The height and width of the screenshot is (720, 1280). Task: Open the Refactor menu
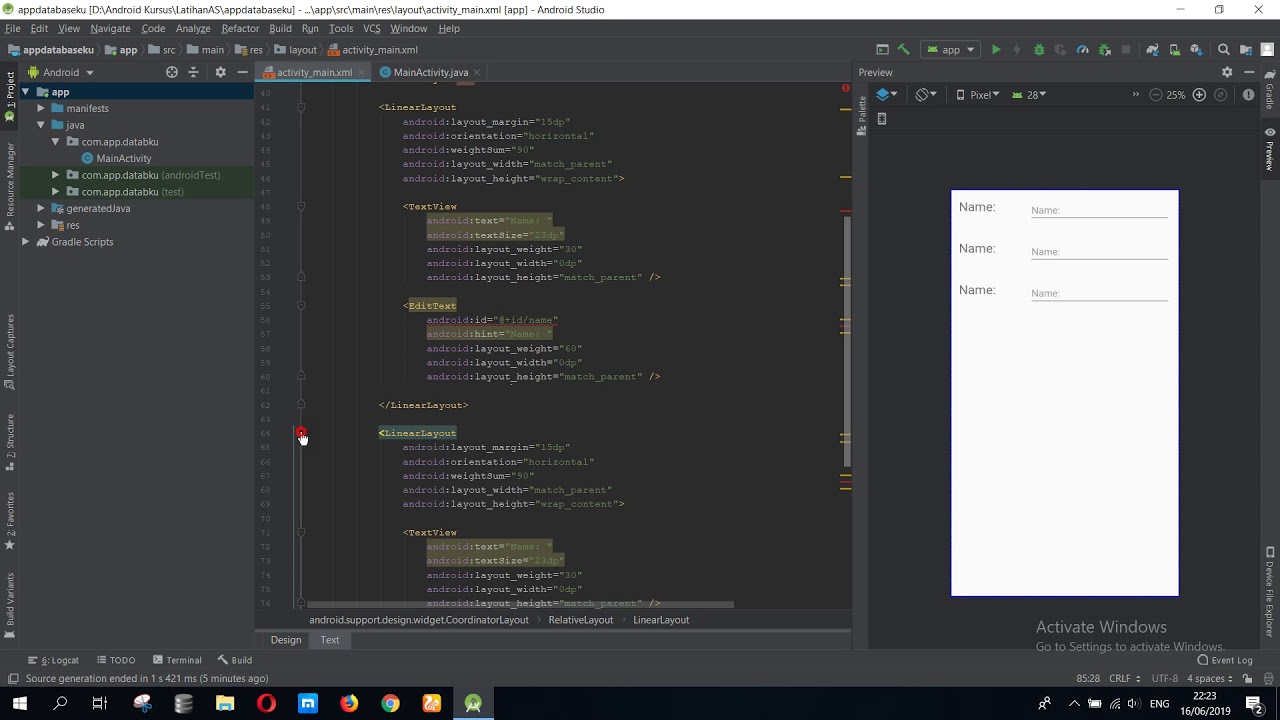pos(240,29)
